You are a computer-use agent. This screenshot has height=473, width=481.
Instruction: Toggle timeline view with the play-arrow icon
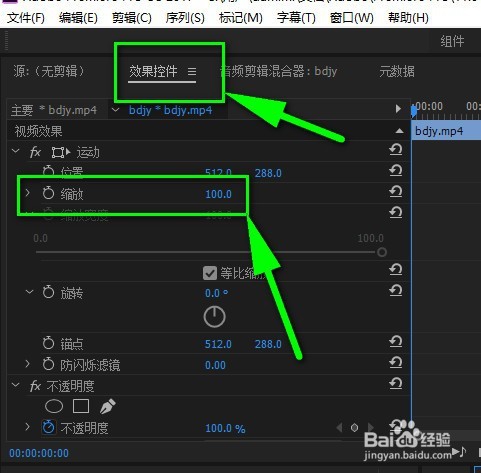(398, 109)
